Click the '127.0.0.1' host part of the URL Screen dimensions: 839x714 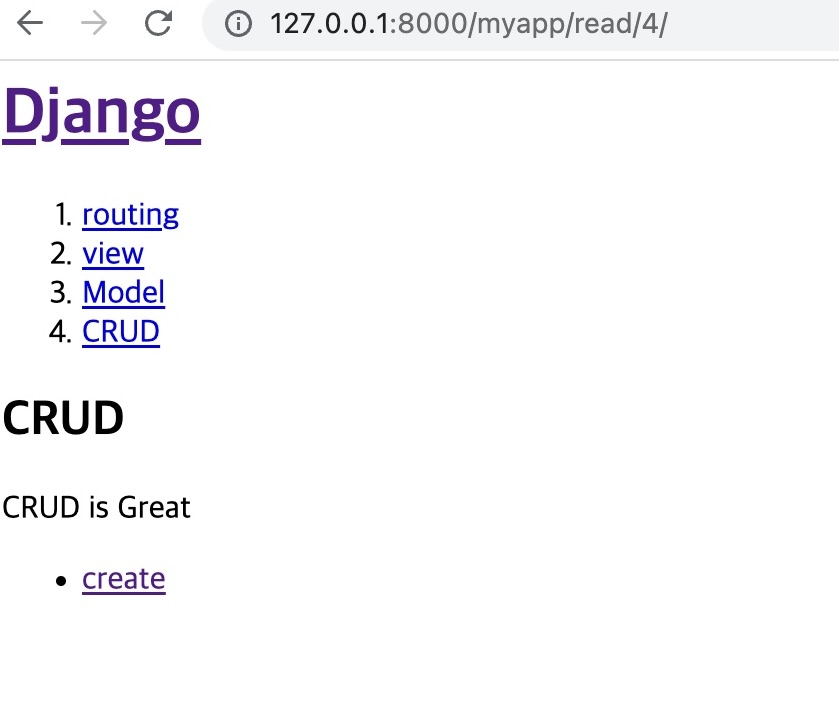pyautogui.click(x=330, y=24)
